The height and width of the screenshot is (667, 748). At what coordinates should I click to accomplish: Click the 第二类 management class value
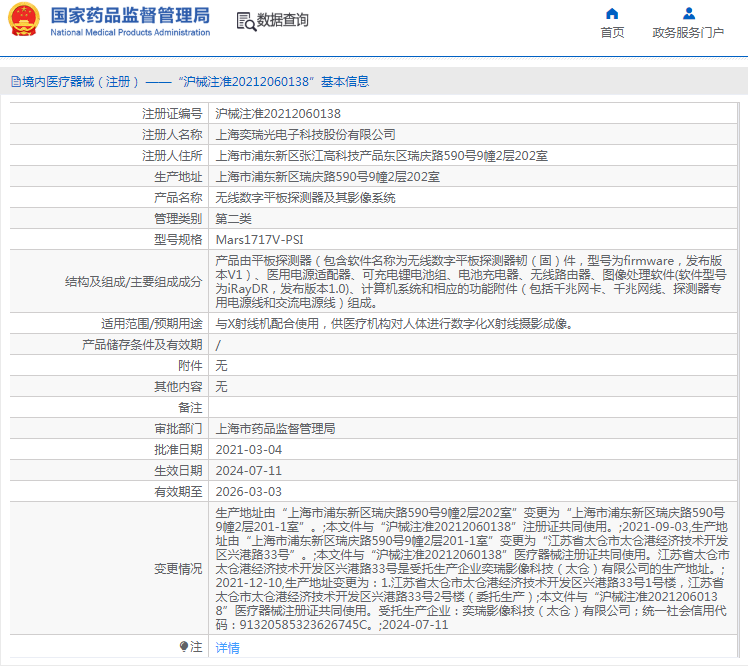coord(234,219)
